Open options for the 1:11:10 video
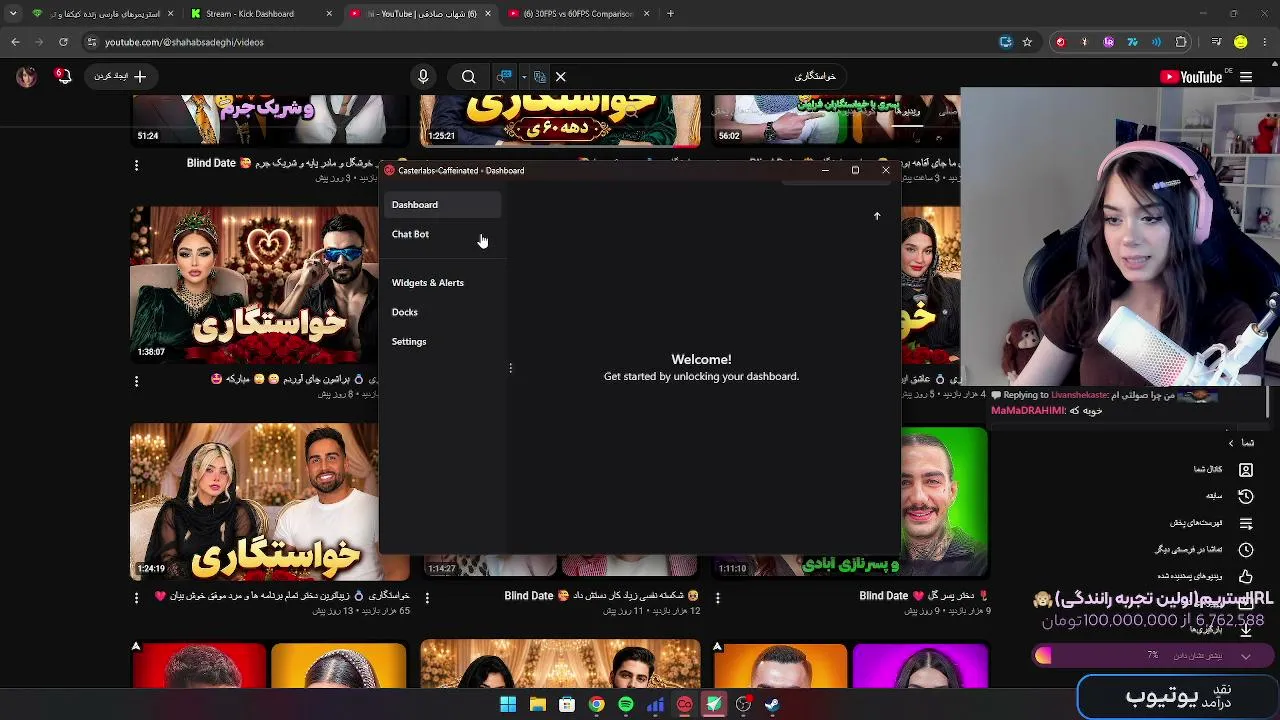Image resolution: width=1280 pixels, height=720 pixels. click(x=717, y=598)
